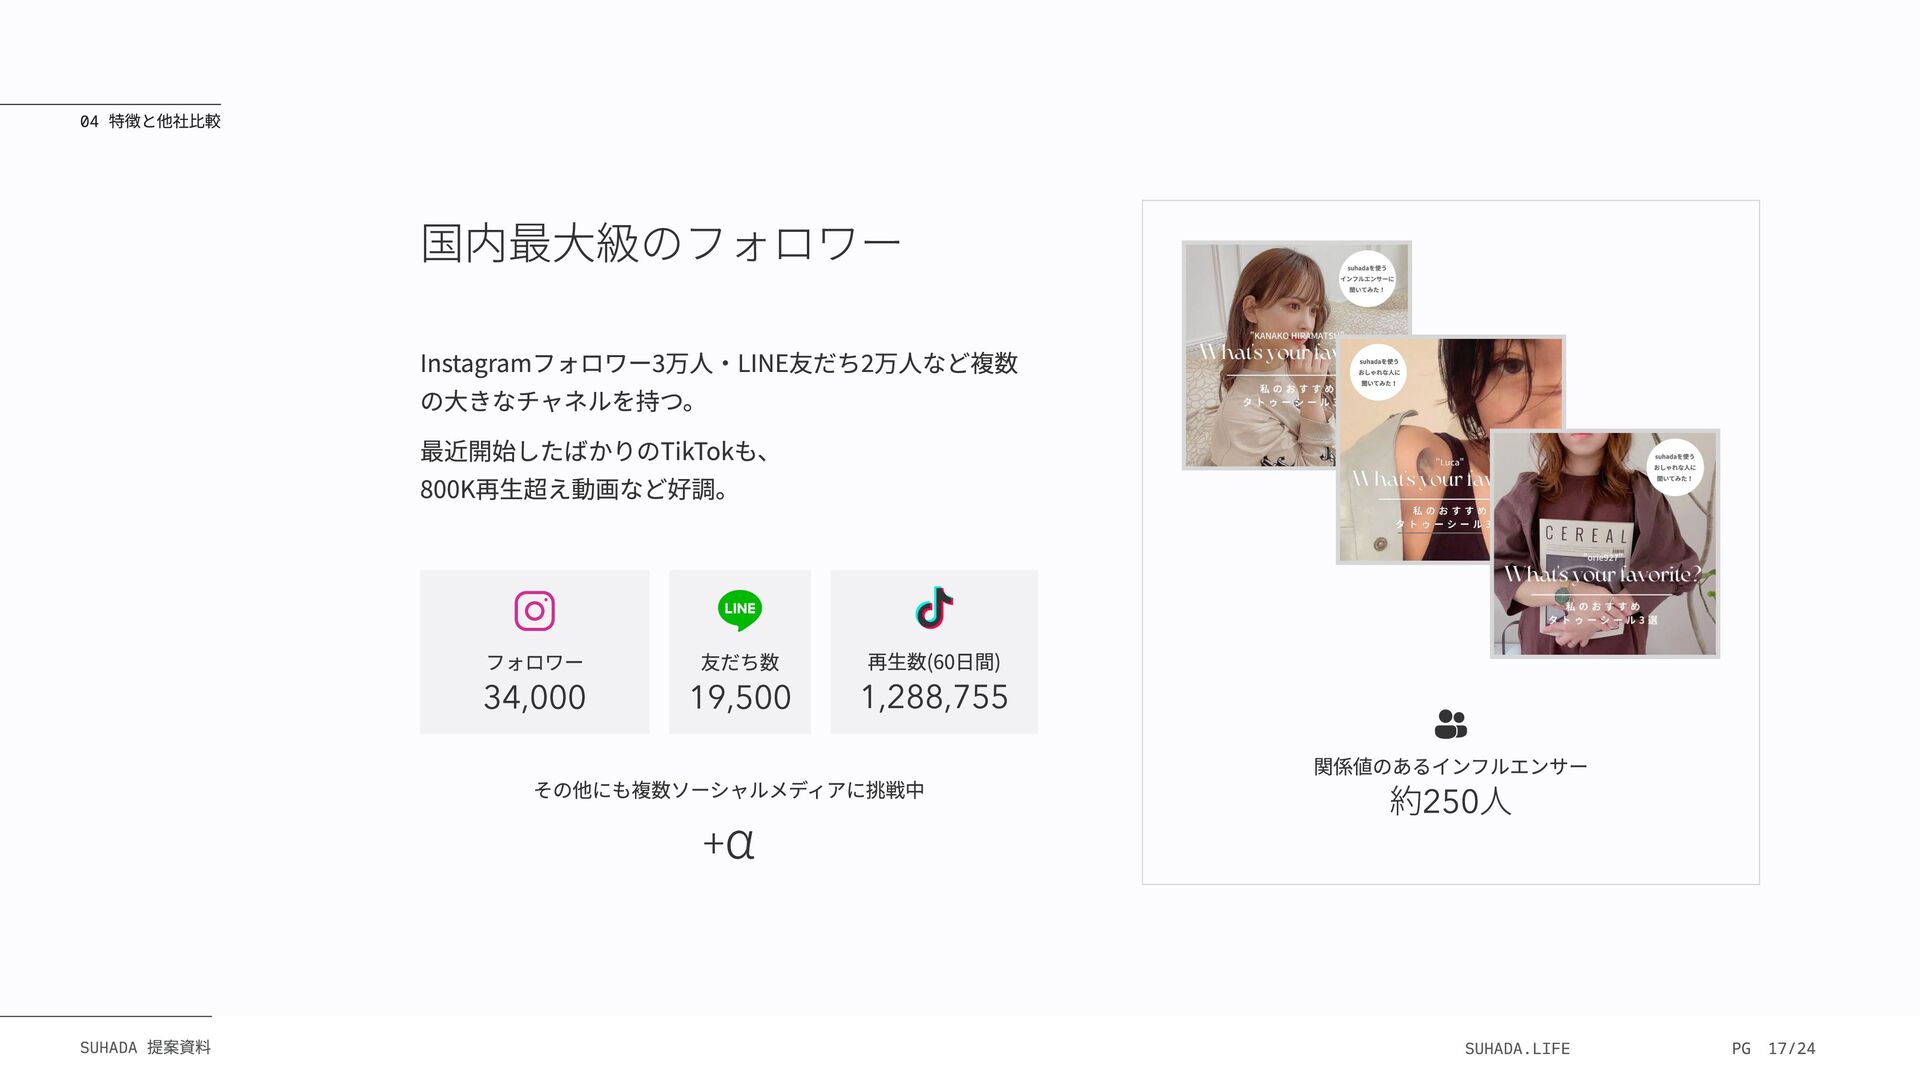Click the 34,000 follower count
The height and width of the screenshot is (1080, 1920).
(x=534, y=697)
